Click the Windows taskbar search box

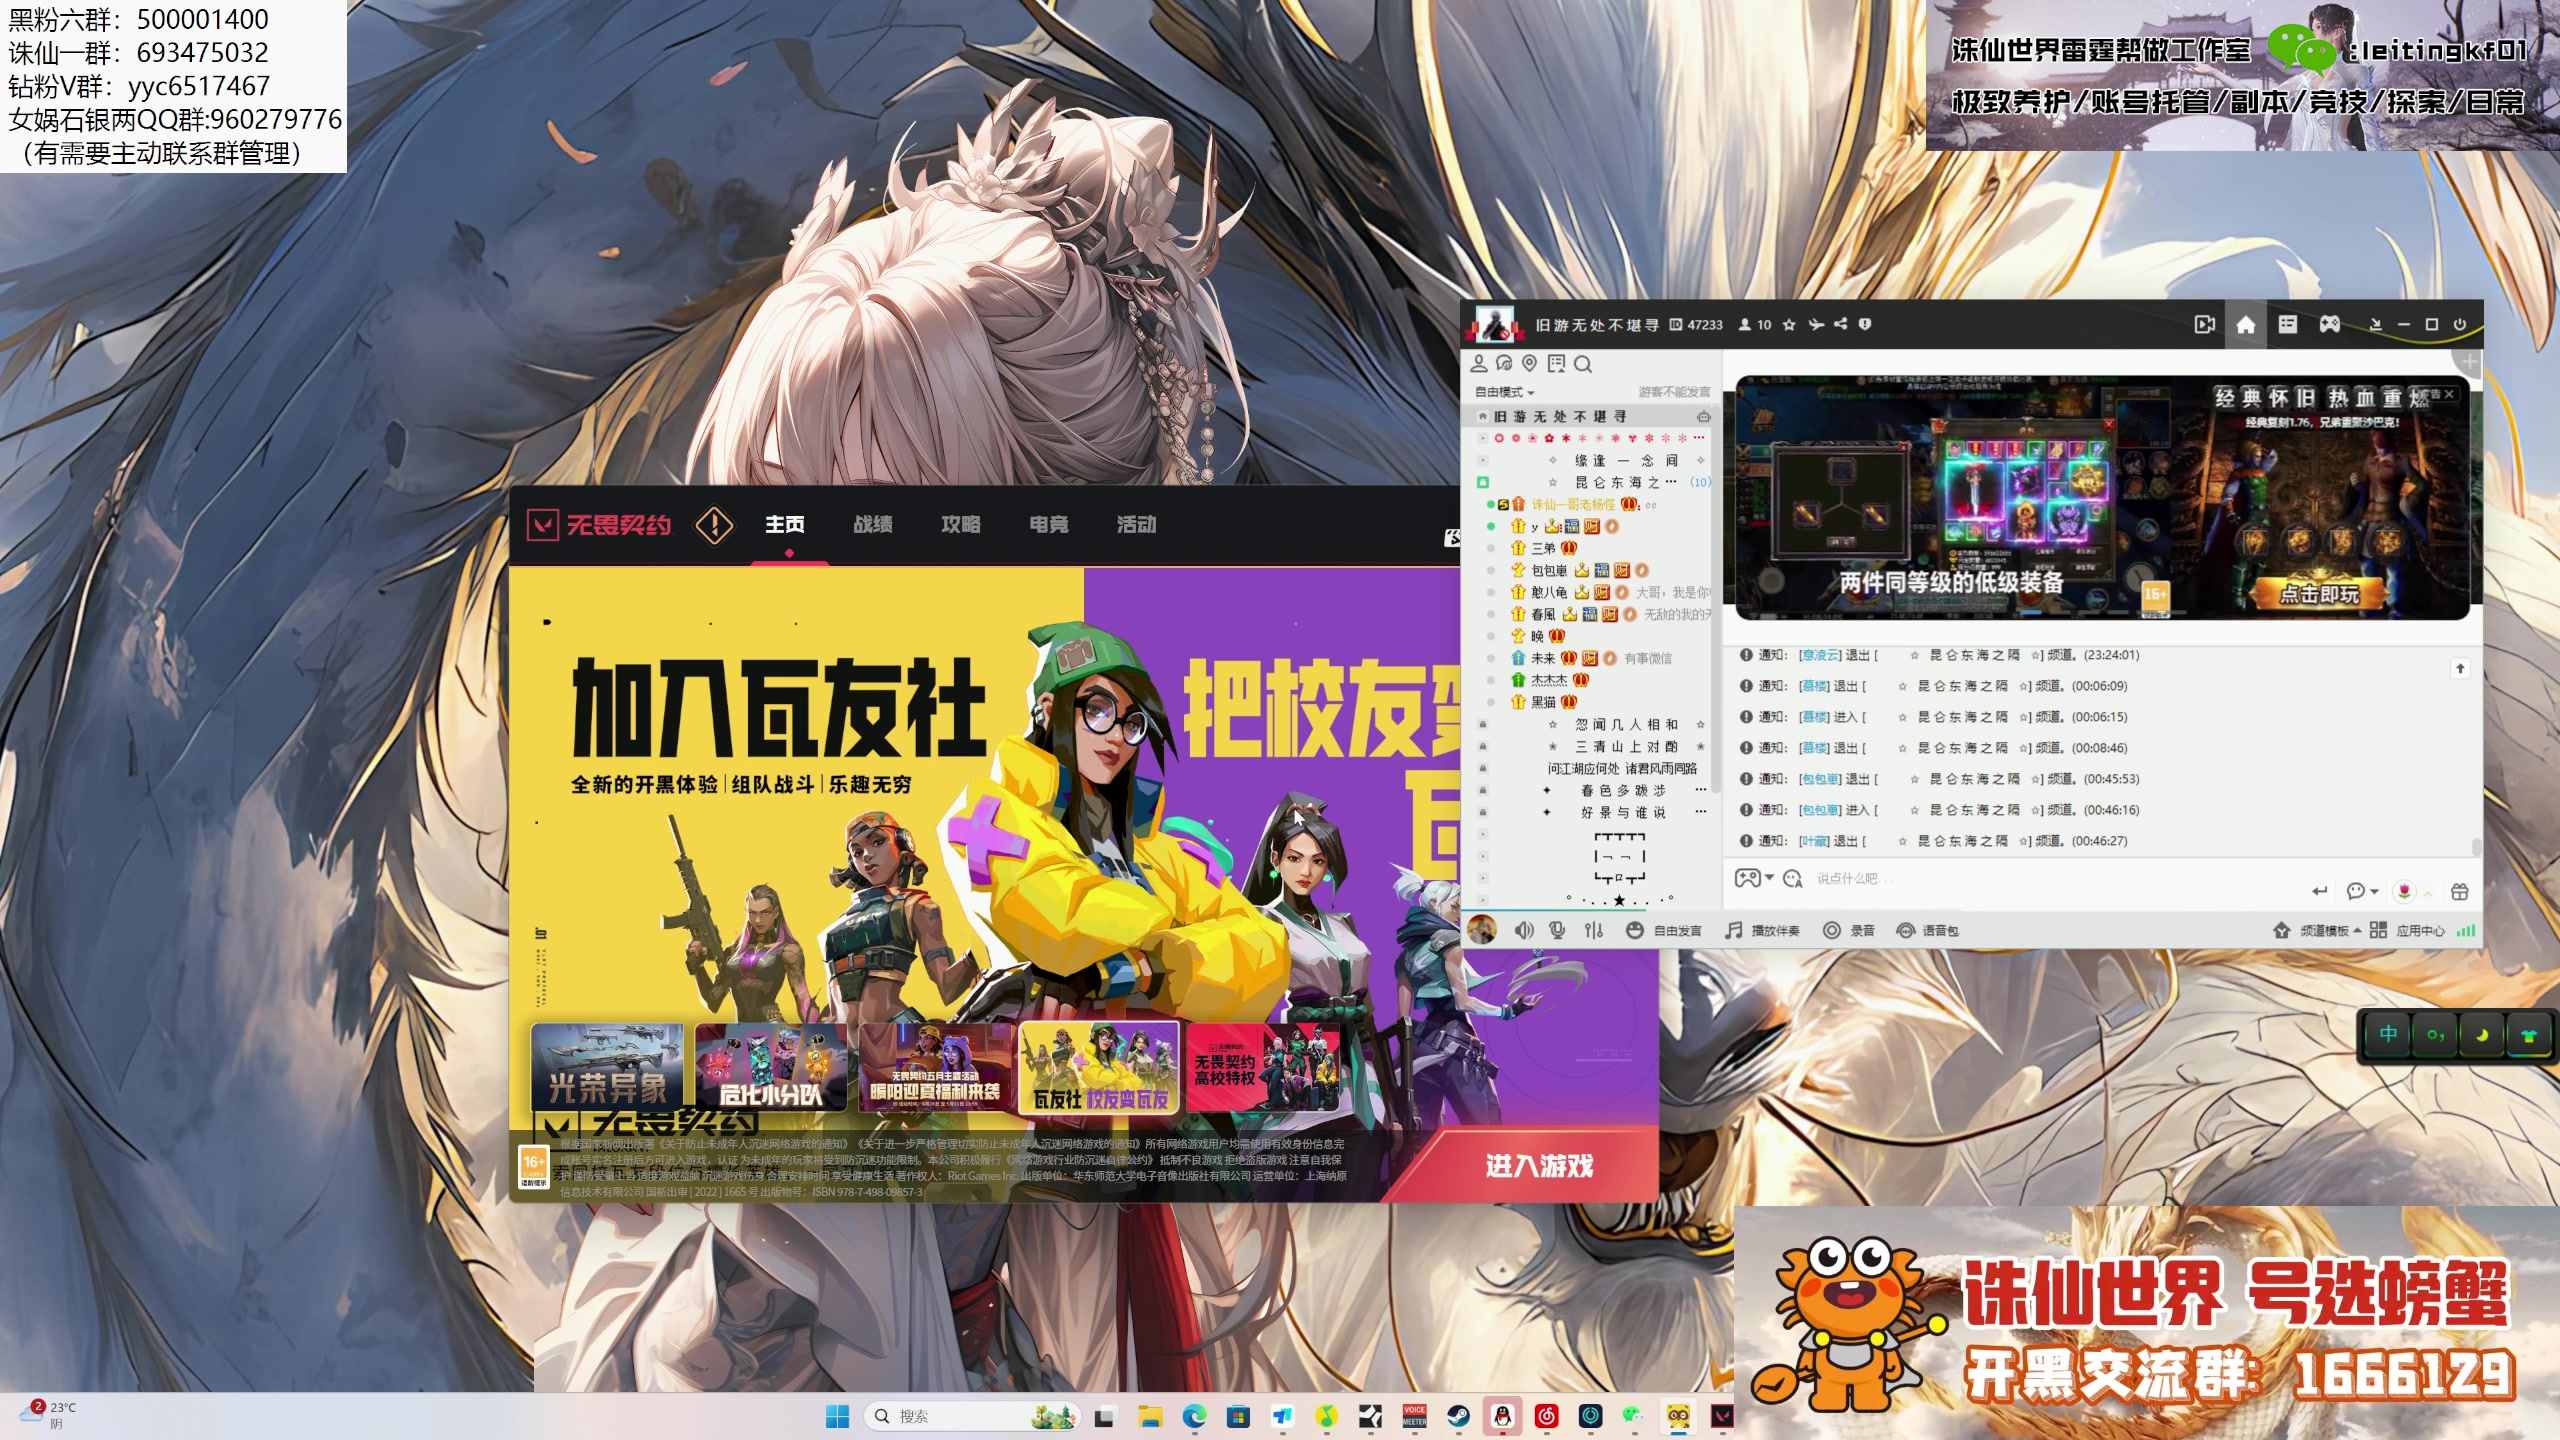click(x=972, y=1416)
